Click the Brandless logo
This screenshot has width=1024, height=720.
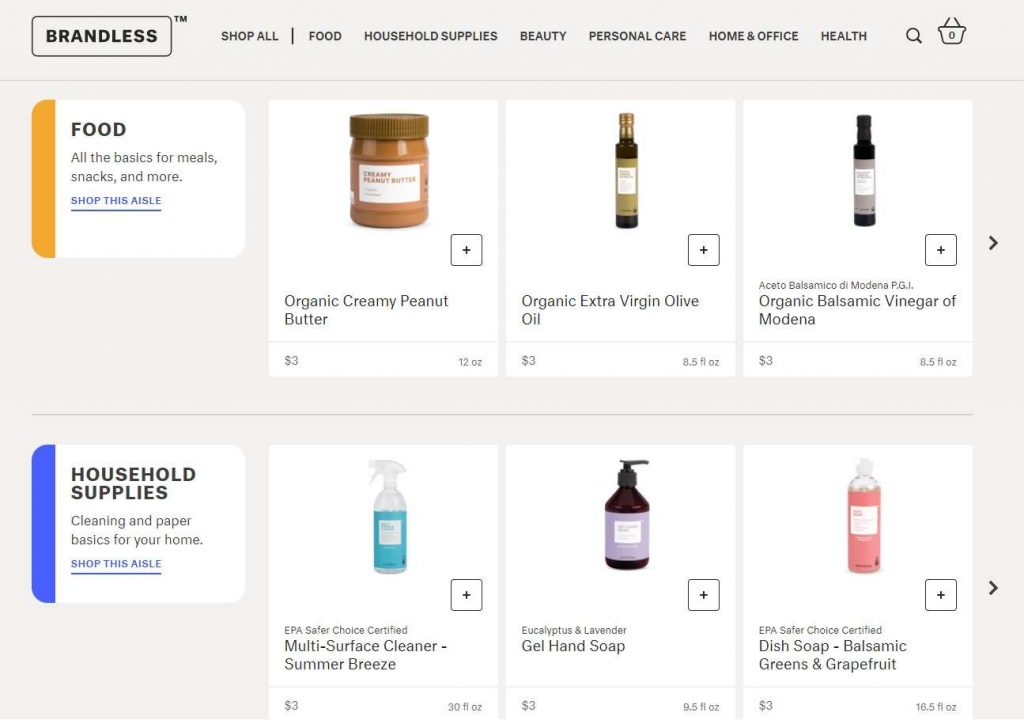[x=102, y=36]
